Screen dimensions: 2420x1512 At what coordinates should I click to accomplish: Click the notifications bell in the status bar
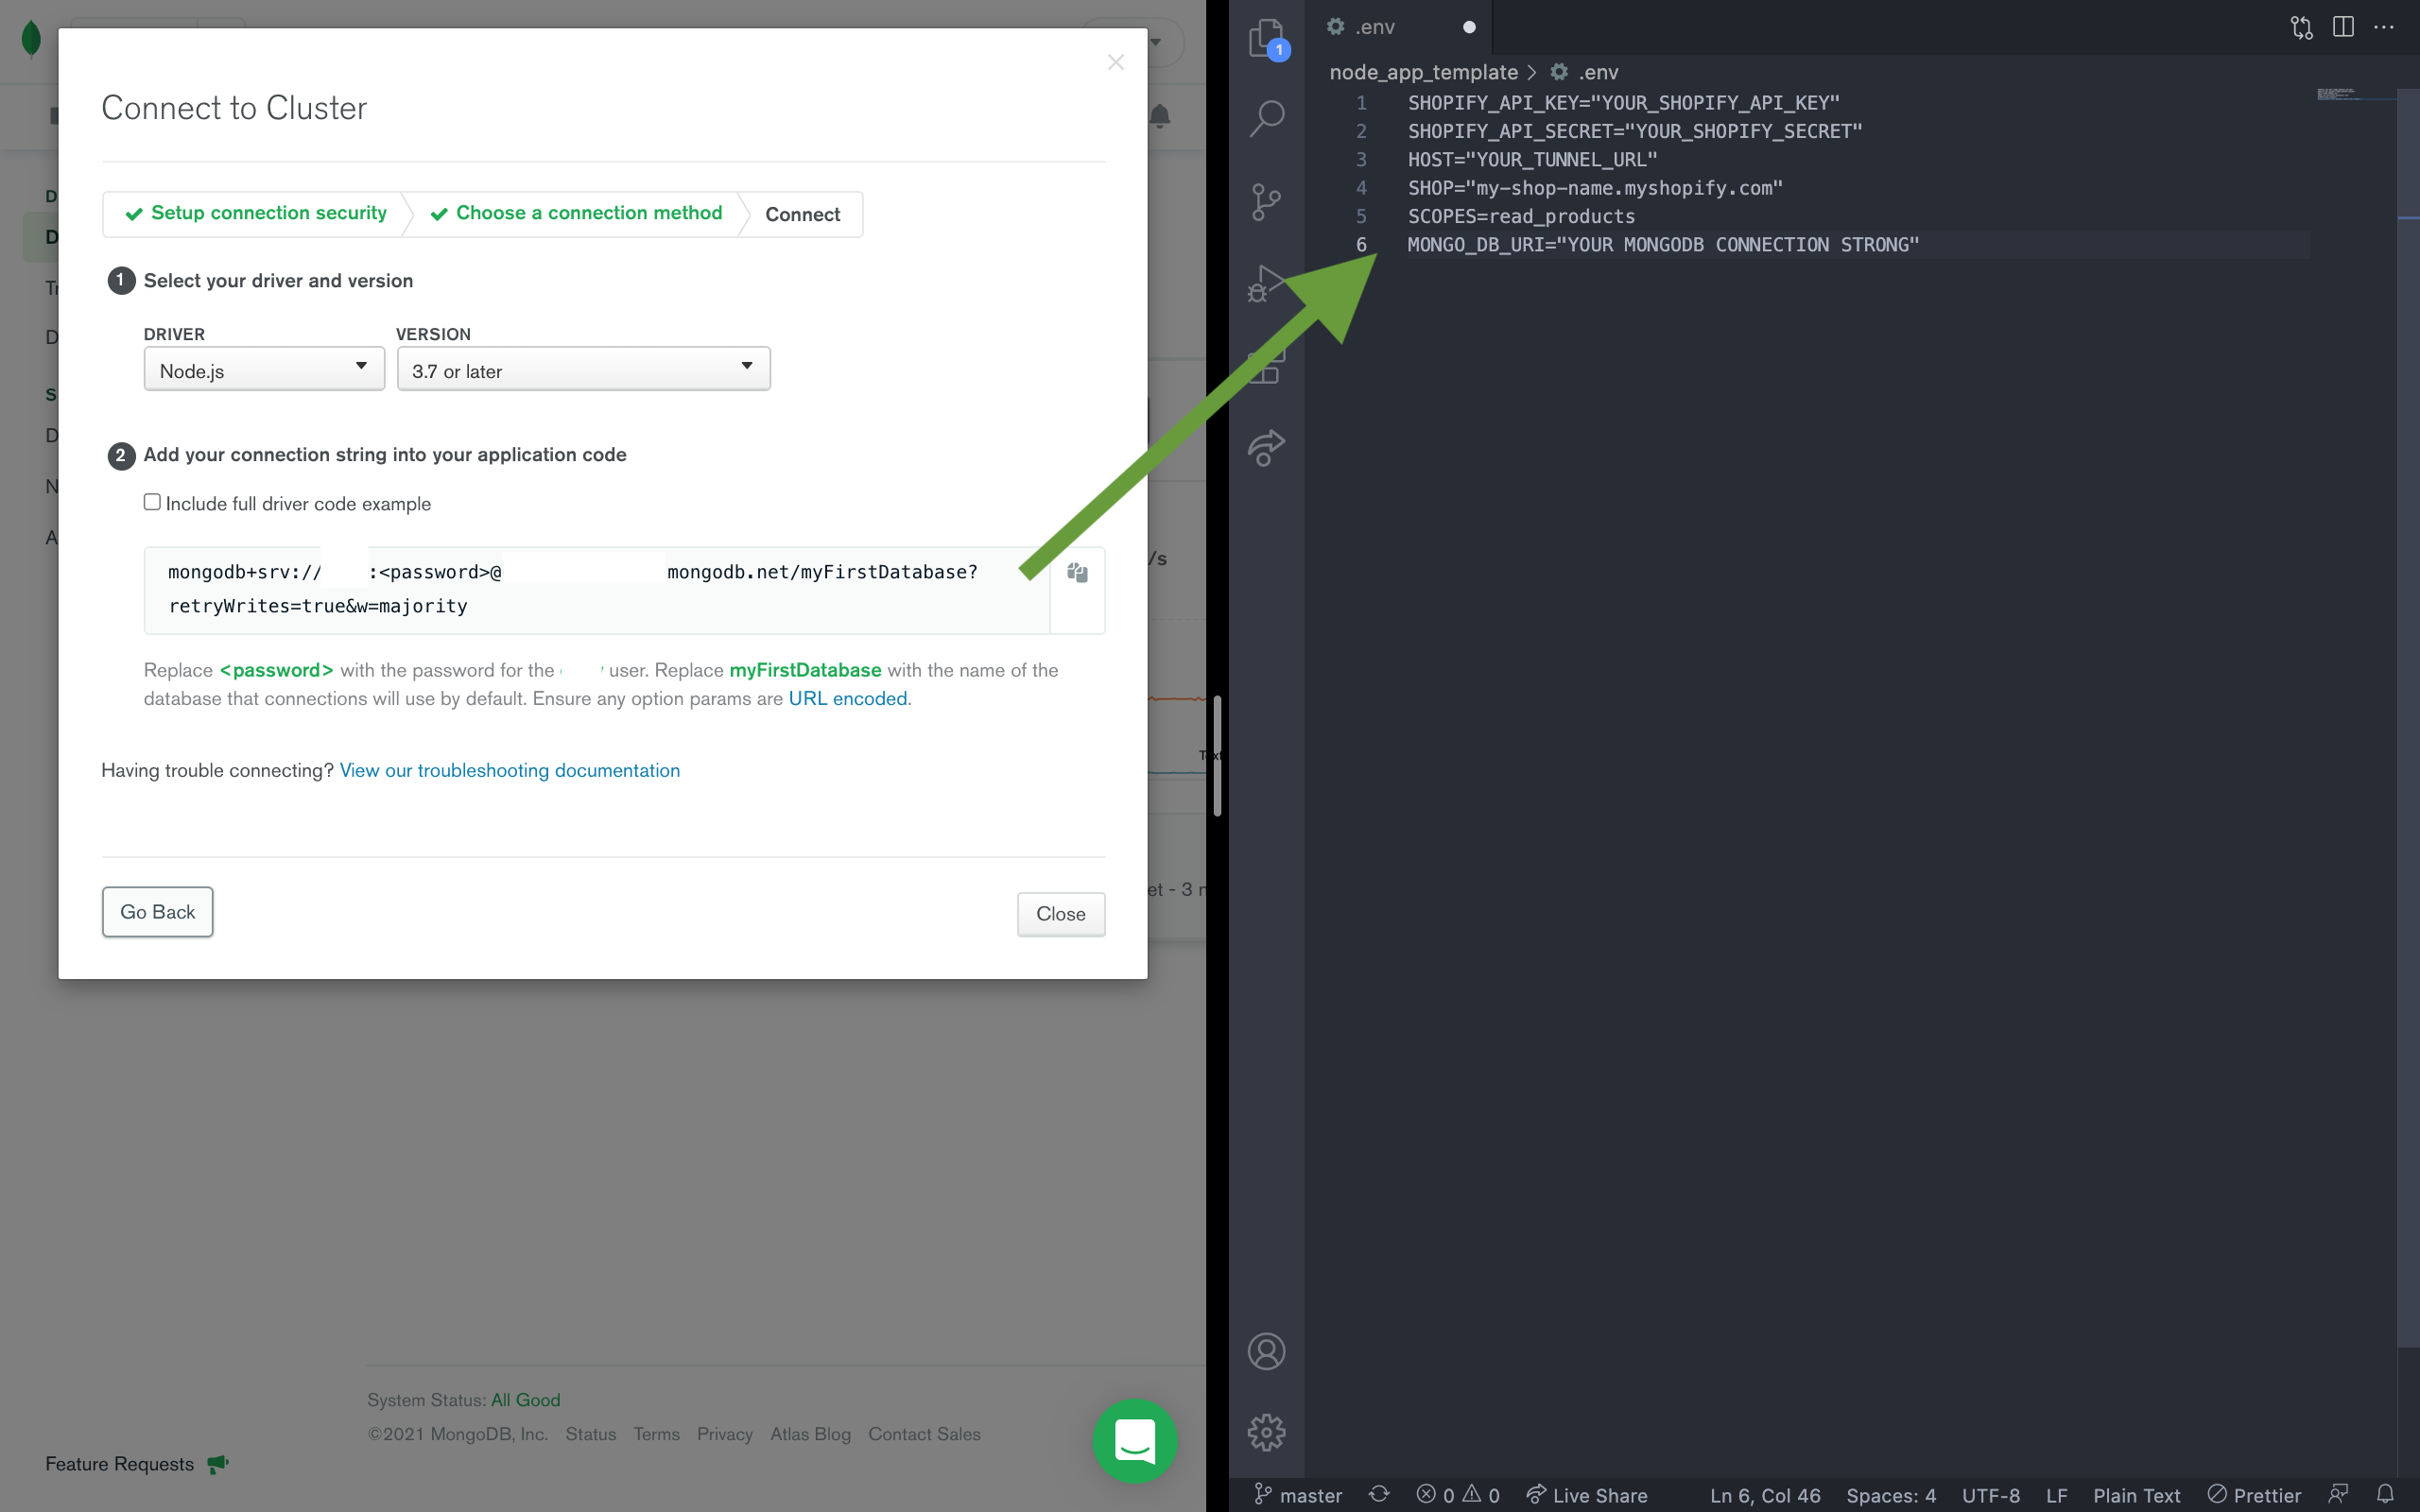[x=2386, y=1495]
